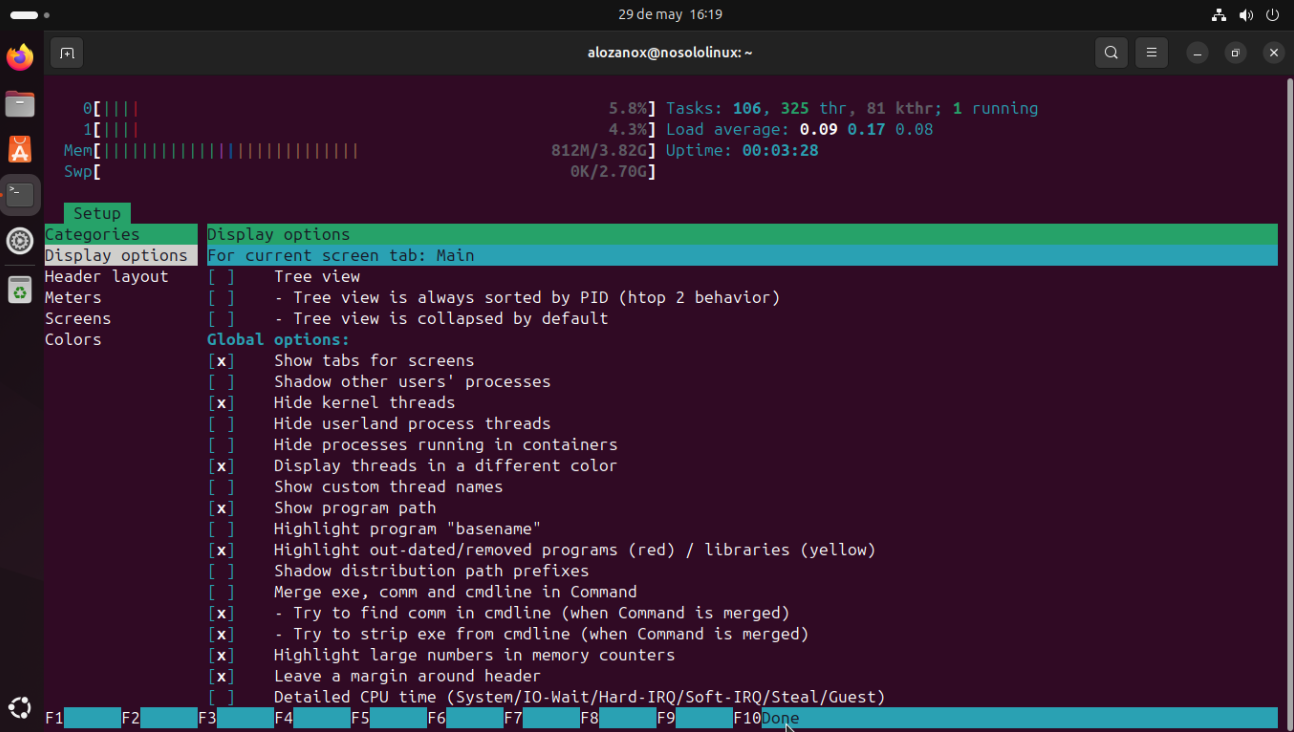Open the Files app in dock

click(20, 103)
